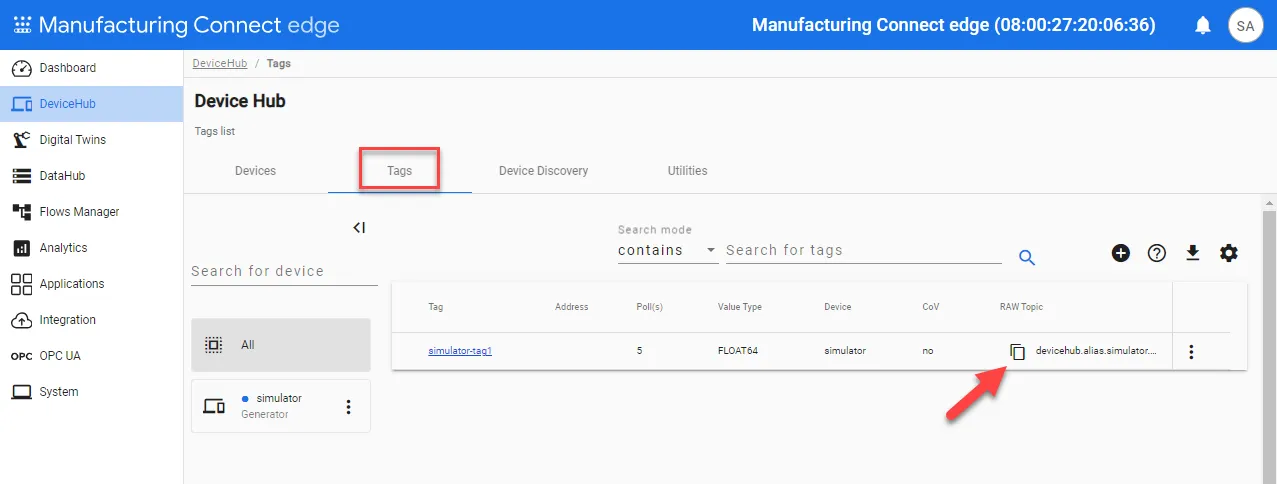The width and height of the screenshot is (1277, 484).
Task: Switch to the Tags tab
Action: [x=399, y=171]
